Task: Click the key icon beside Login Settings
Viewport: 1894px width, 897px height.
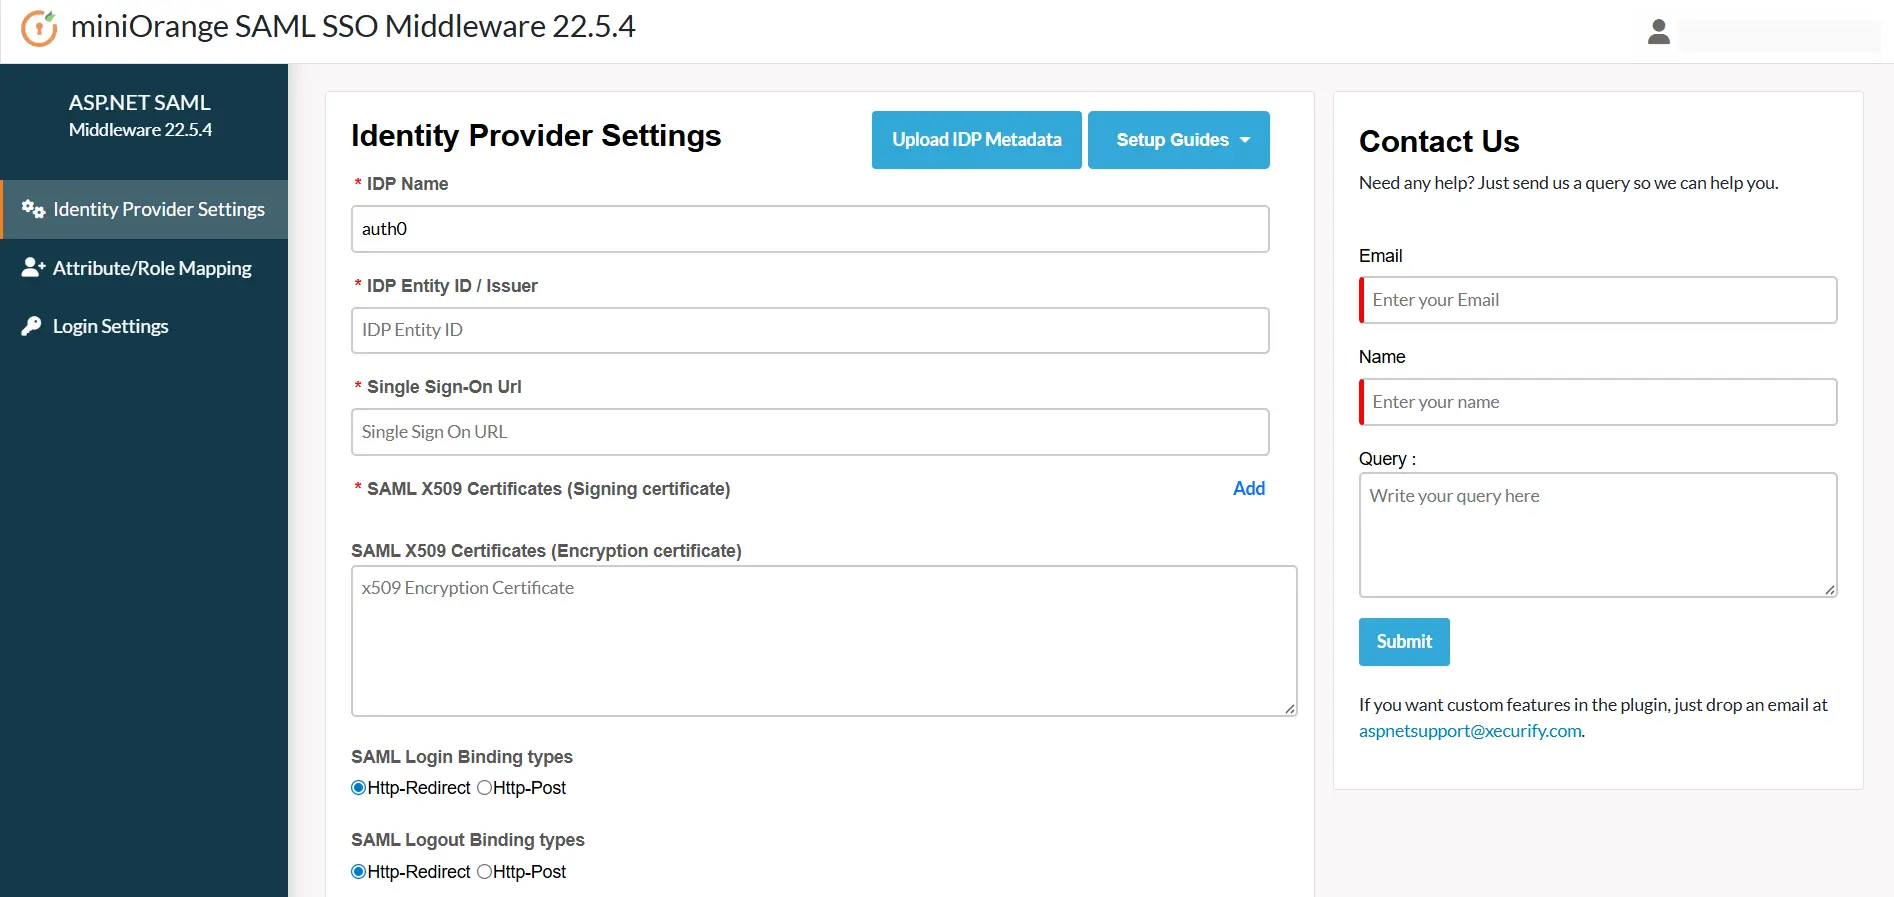Action: (x=32, y=326)
